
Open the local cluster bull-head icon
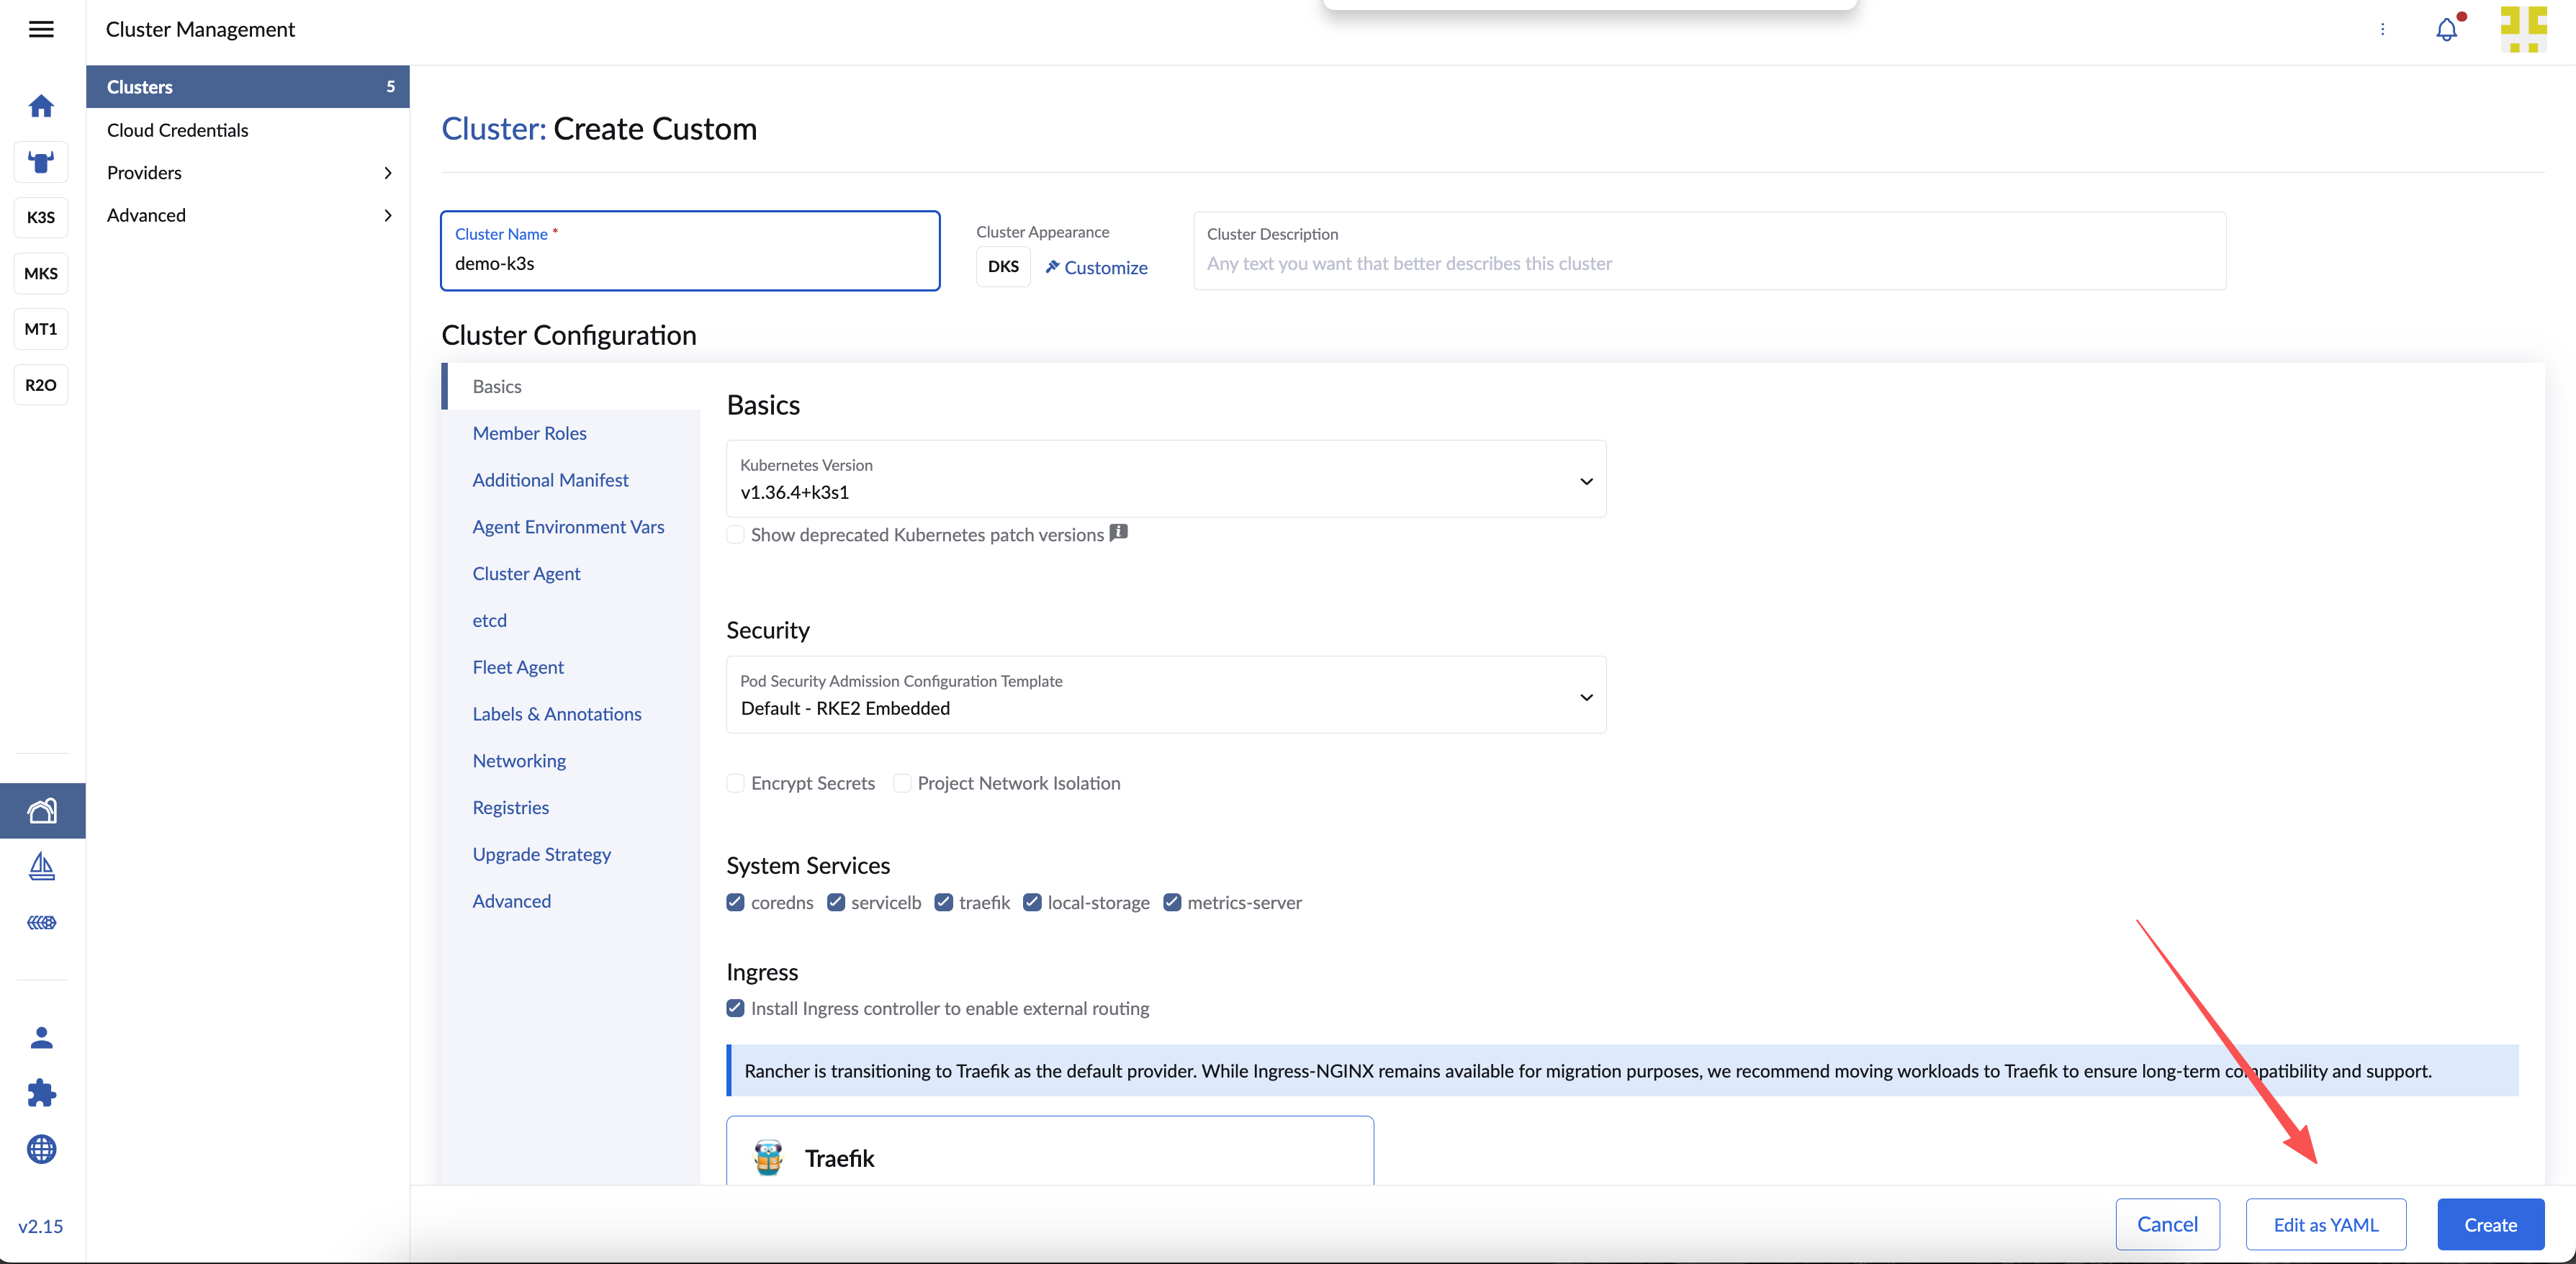[x=41, y=162]
